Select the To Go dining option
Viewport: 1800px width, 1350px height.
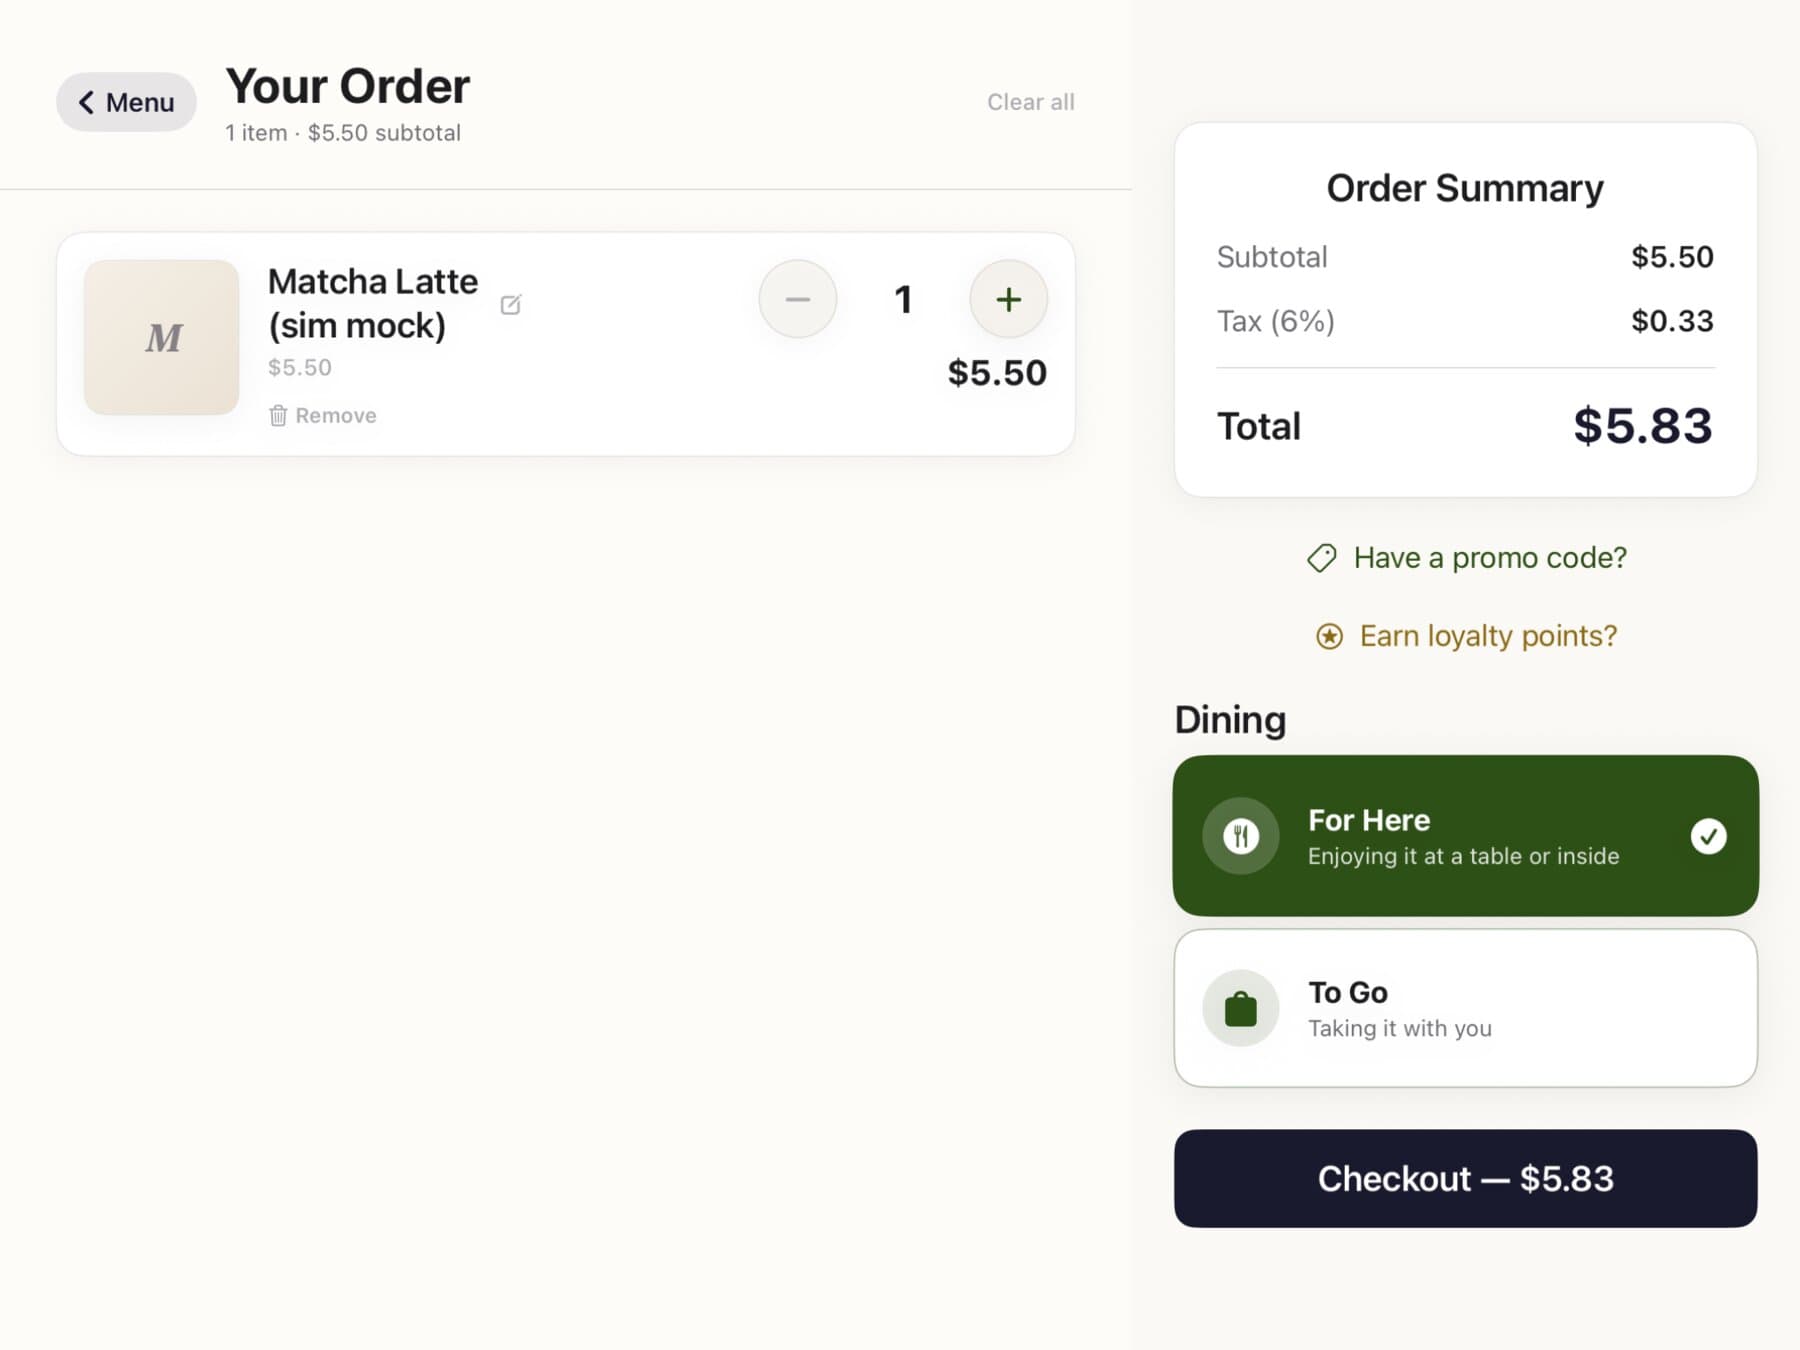pyautogui.click(x=1464, y=1007)
